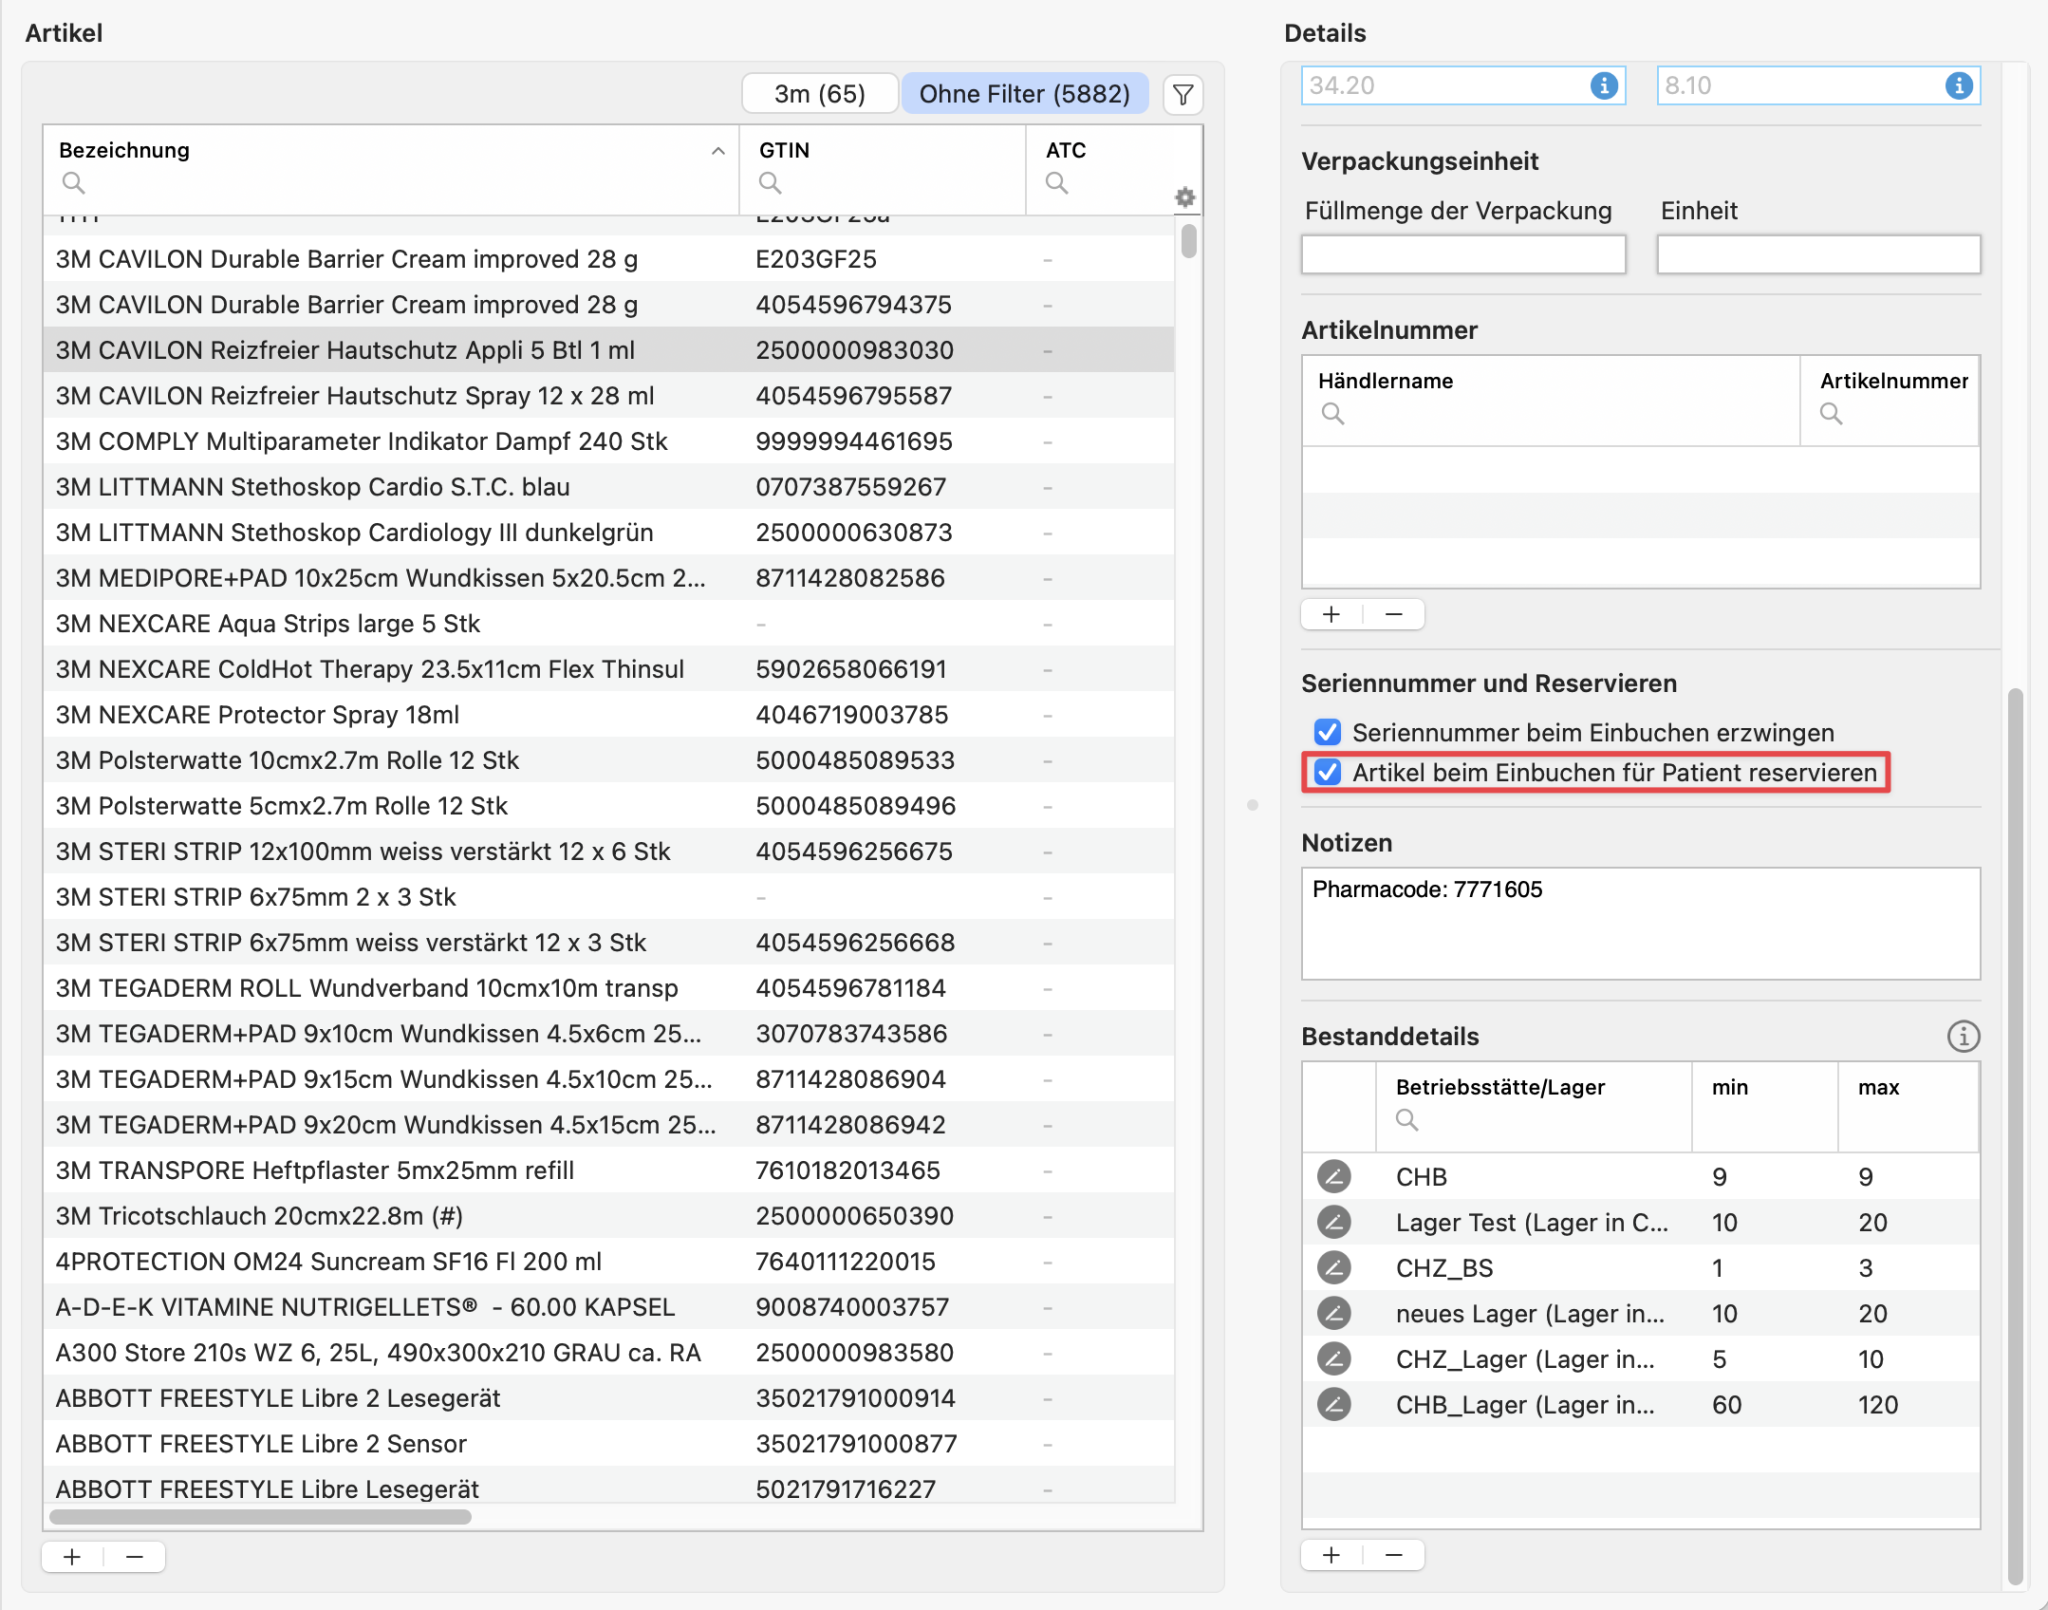The width and height of the screenshot is (2048, 1610).
Task: Open the article filter funnel icon
Action: coord(1183,95)
